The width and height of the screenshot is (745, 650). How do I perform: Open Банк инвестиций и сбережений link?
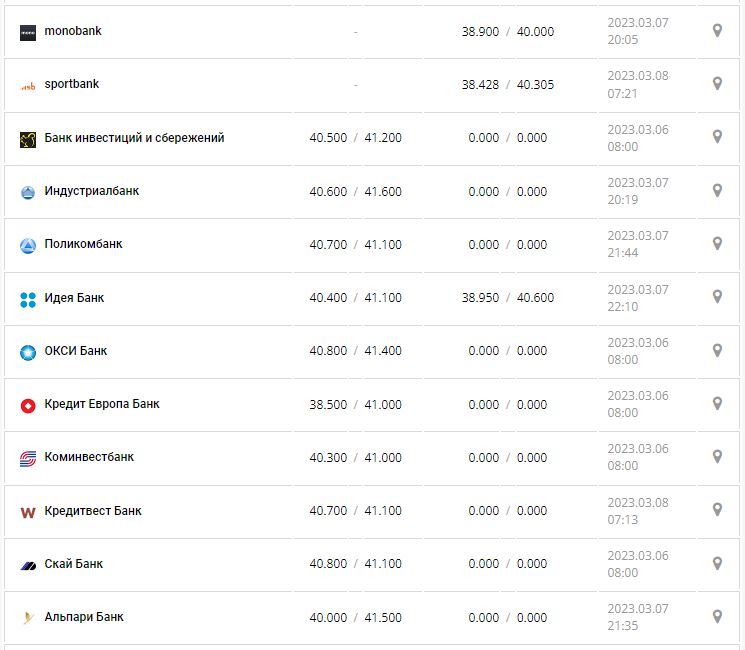tap(134, 138)
